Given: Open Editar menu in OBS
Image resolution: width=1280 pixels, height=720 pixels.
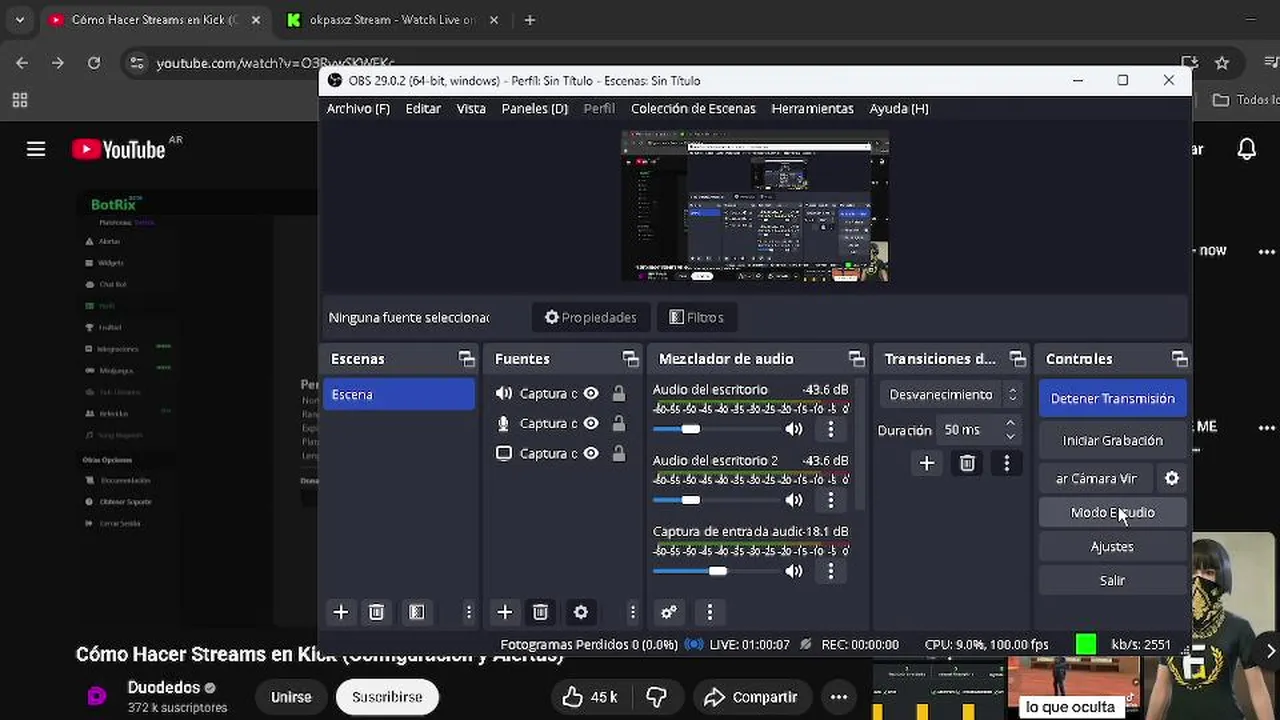Looking at the screenshot, I should (423, 108).
